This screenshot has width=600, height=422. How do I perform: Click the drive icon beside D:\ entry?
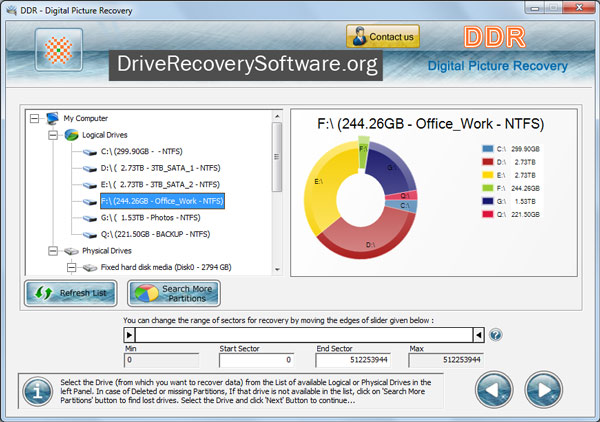90,169
